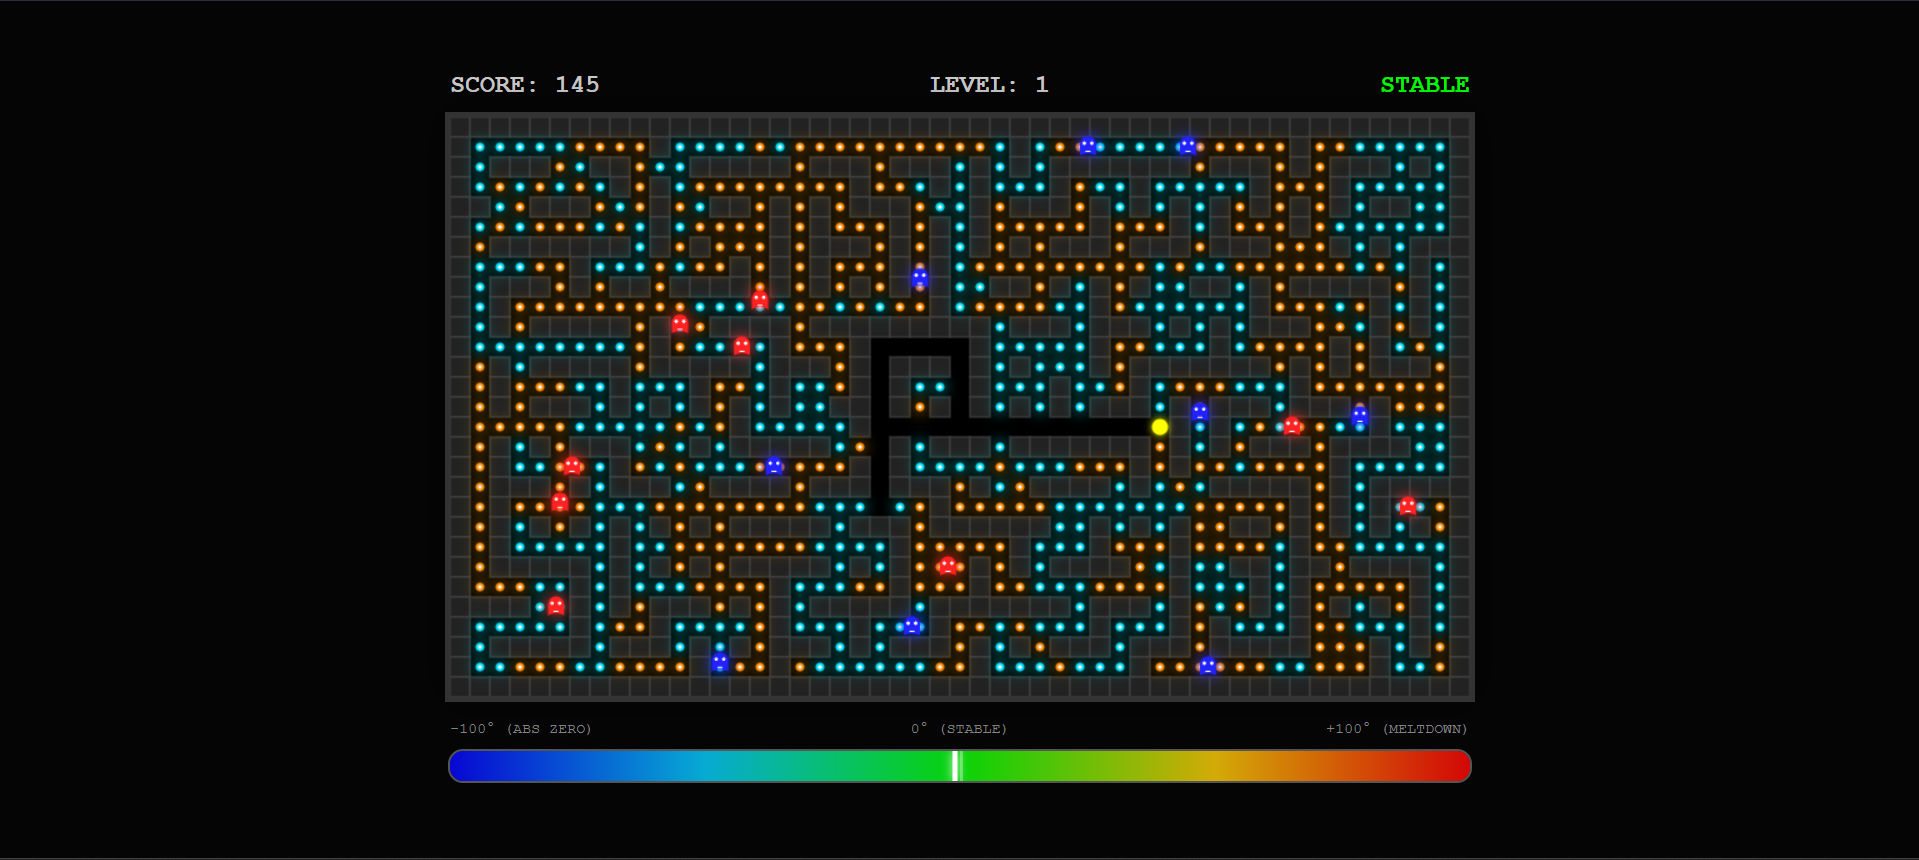Click the LEVEL: 1 indicator
1919x860 pixels.
coord(989,85)
